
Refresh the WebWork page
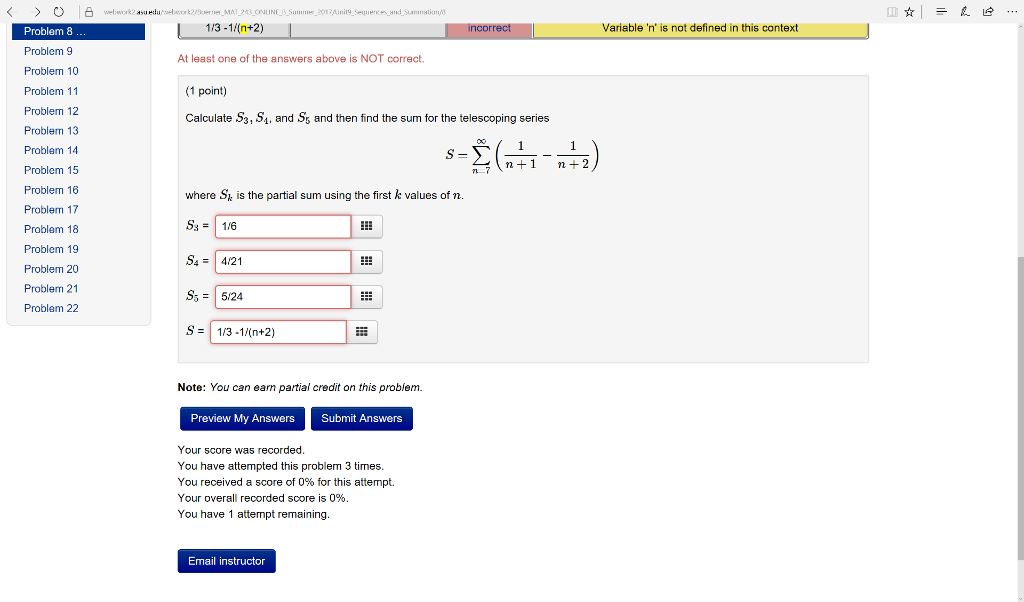59,12
